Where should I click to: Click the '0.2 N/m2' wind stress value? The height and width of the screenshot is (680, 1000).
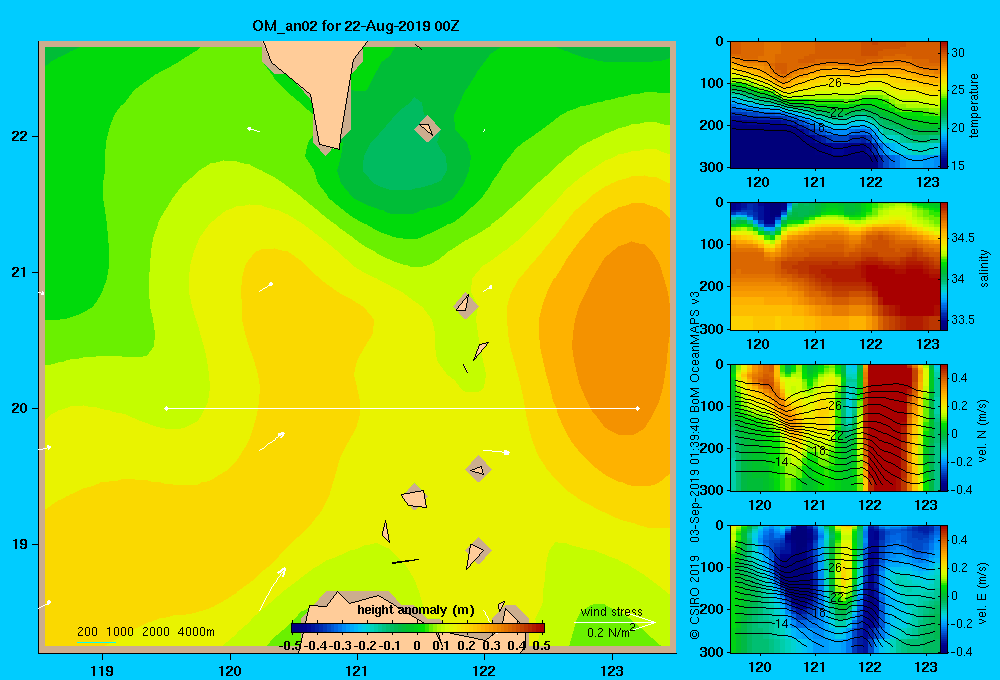point(610,632)
